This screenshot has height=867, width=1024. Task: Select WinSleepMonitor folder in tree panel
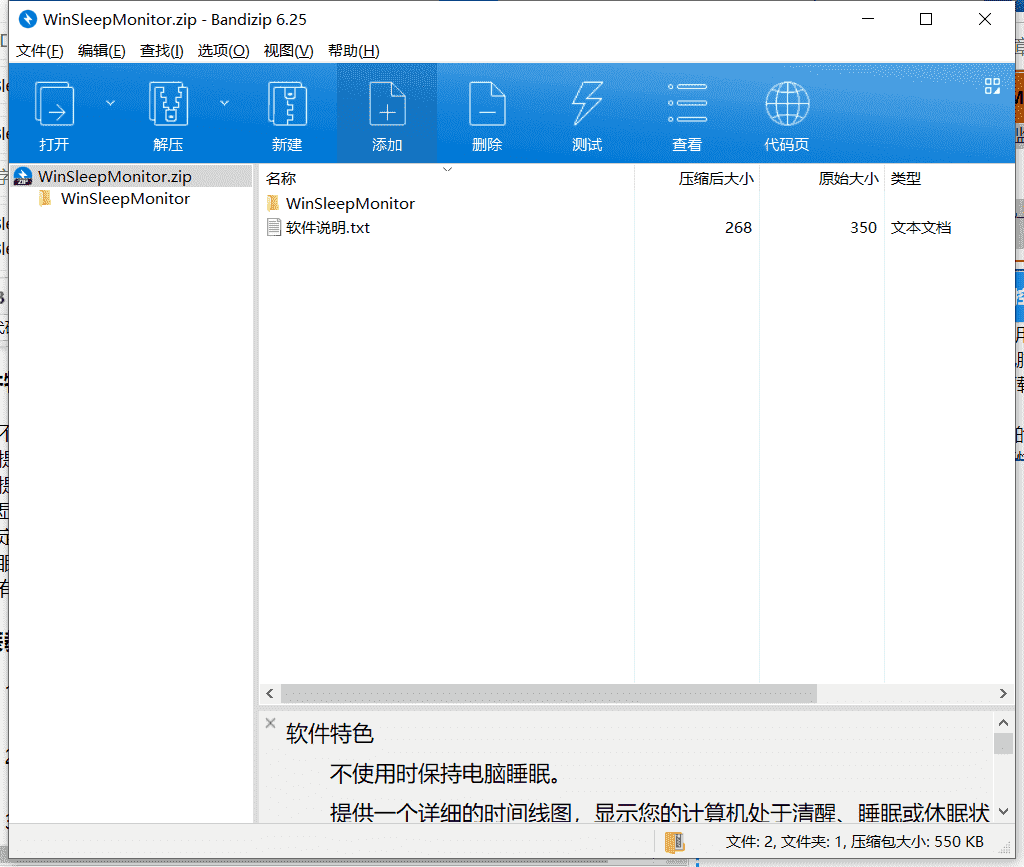tap(125, 198)
